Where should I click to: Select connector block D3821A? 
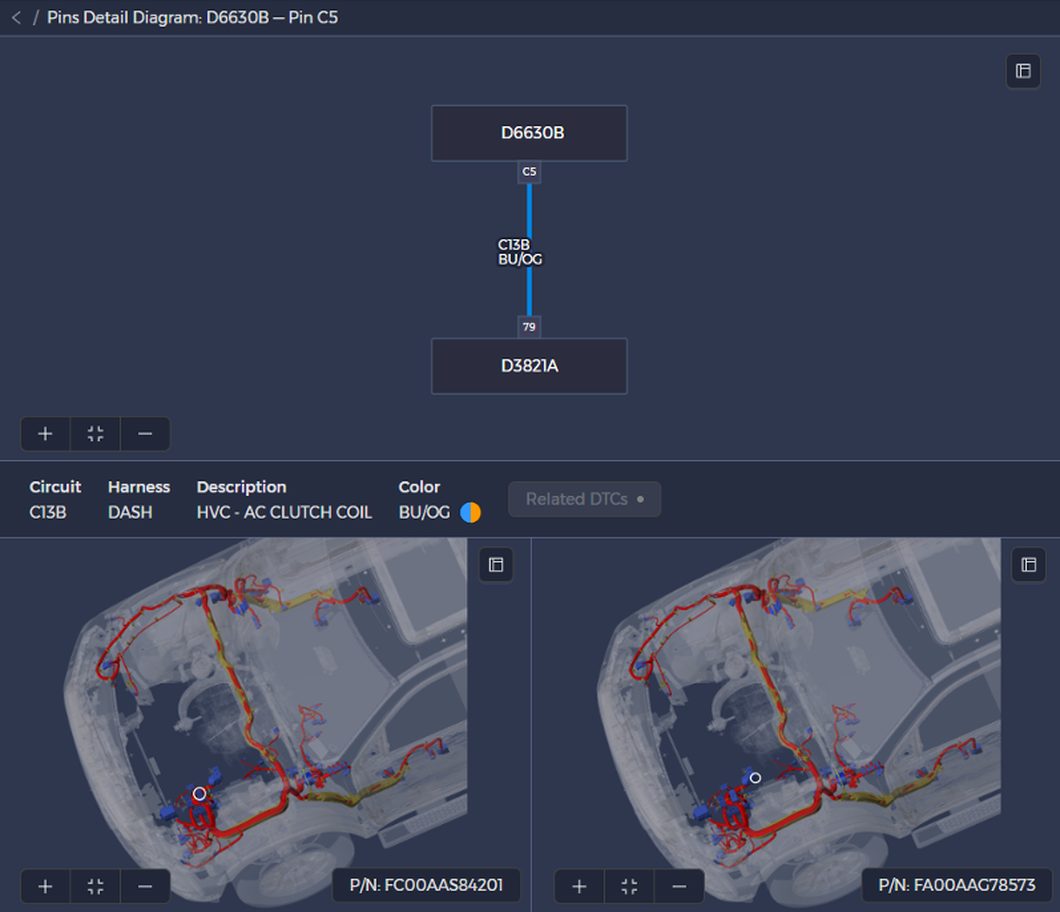pyautogui.click(x=529, y=366)
